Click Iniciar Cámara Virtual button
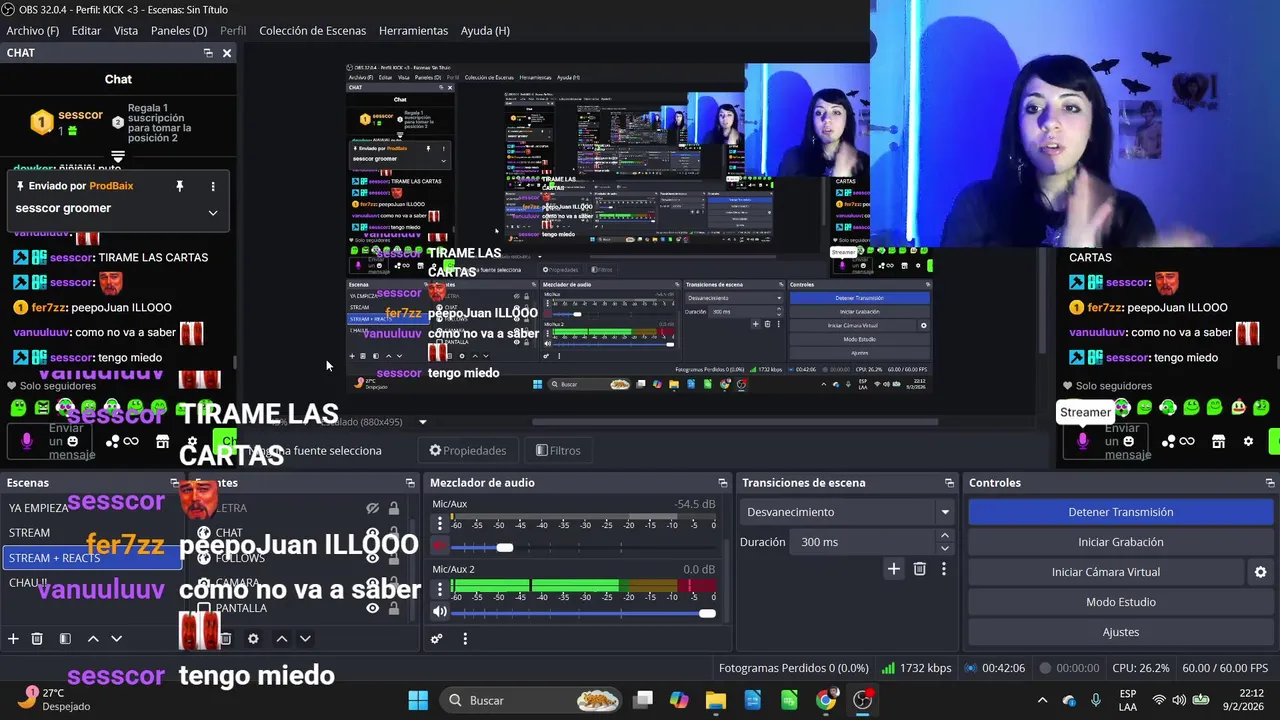 click(x=1105, y=572)
